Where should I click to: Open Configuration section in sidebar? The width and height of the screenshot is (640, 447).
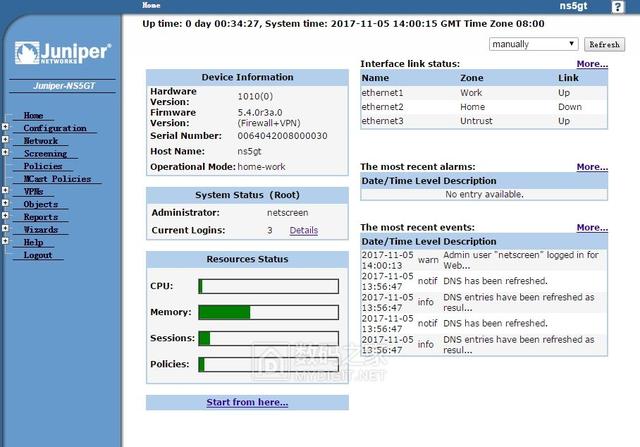coord(55,128)
